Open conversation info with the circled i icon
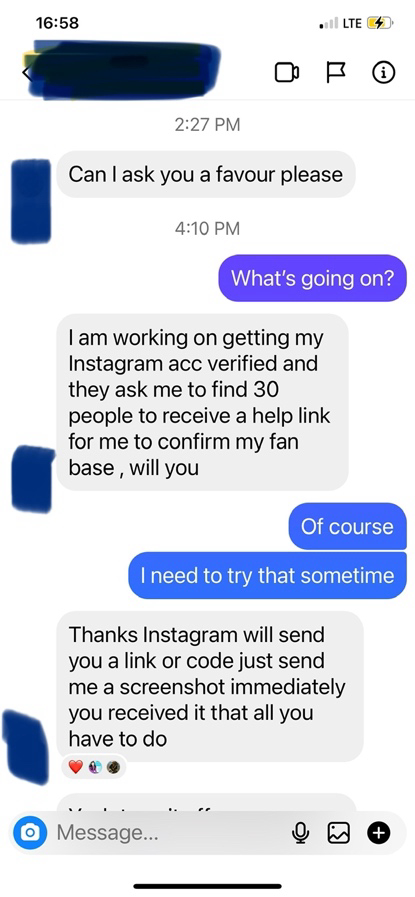 384,73
